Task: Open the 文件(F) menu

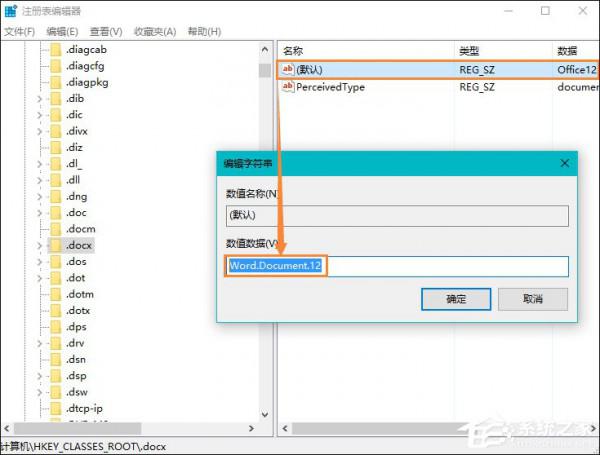Action: tap(19, 32)
